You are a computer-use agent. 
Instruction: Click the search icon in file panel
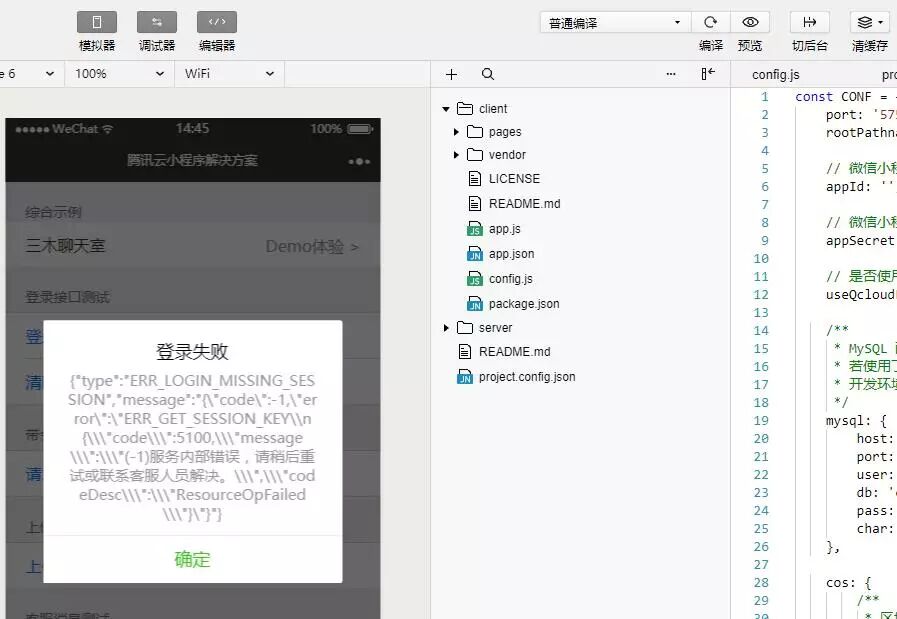[x=488, y=74]
